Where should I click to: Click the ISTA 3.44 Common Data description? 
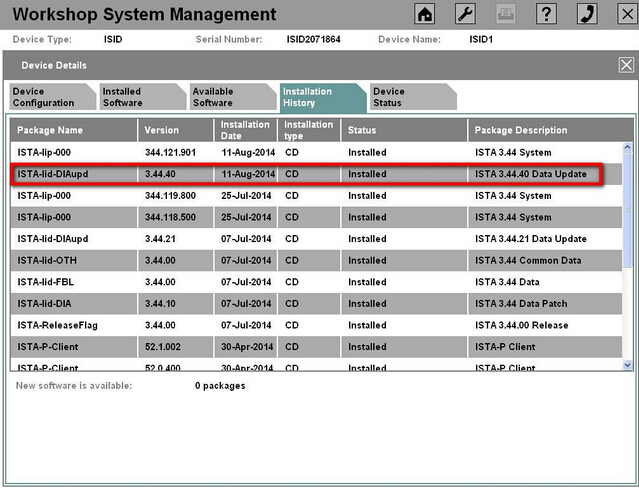tap(528, 261)
